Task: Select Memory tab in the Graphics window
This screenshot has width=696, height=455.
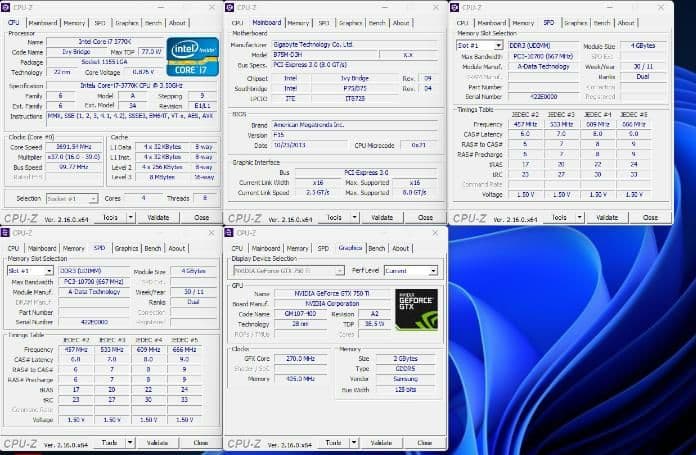Action: tap(297, 248)
